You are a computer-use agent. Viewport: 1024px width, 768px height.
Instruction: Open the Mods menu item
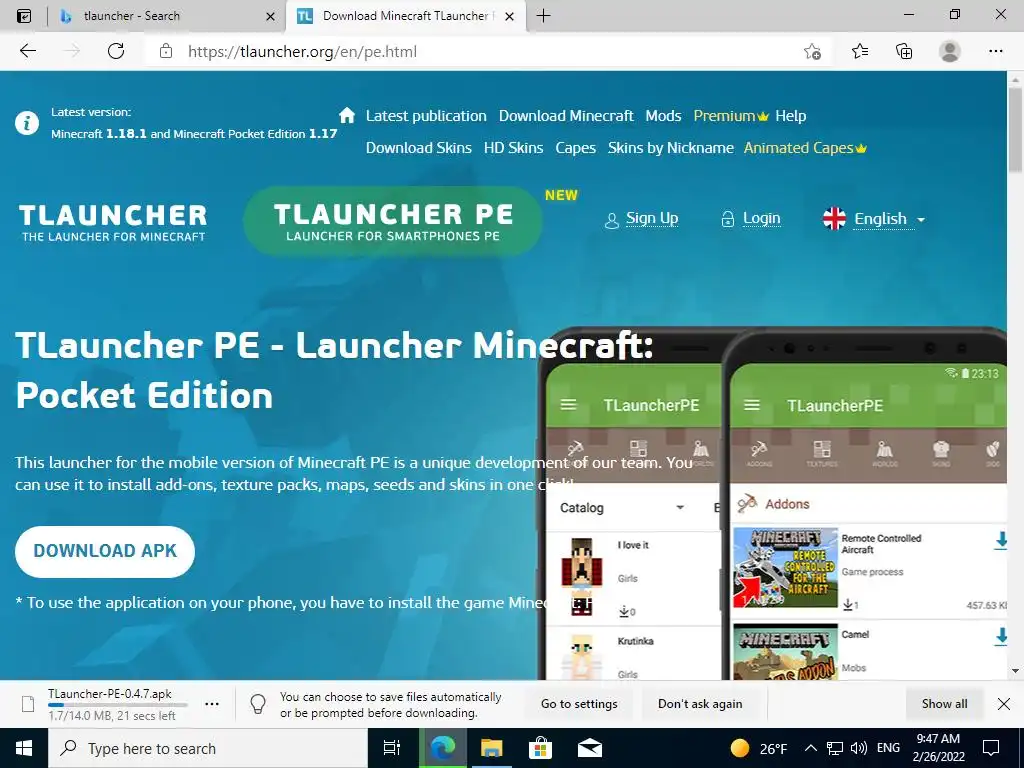664,116
